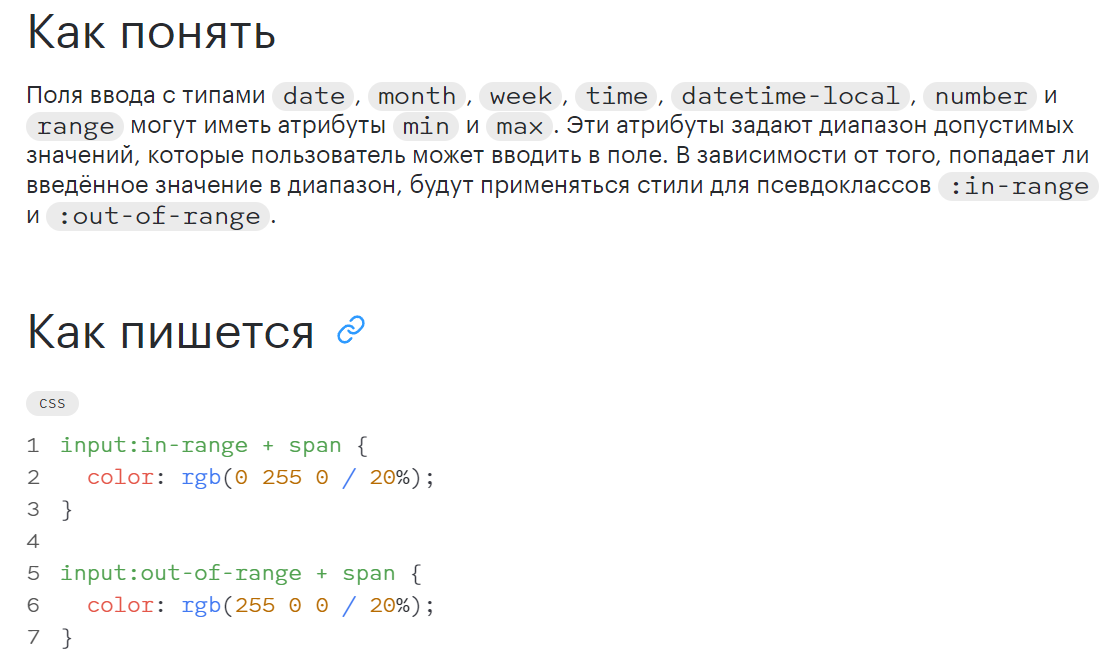The width and height of the screenshot is (1112, 660).
Task: Click the range inline code tag
Action: (75, 126)
